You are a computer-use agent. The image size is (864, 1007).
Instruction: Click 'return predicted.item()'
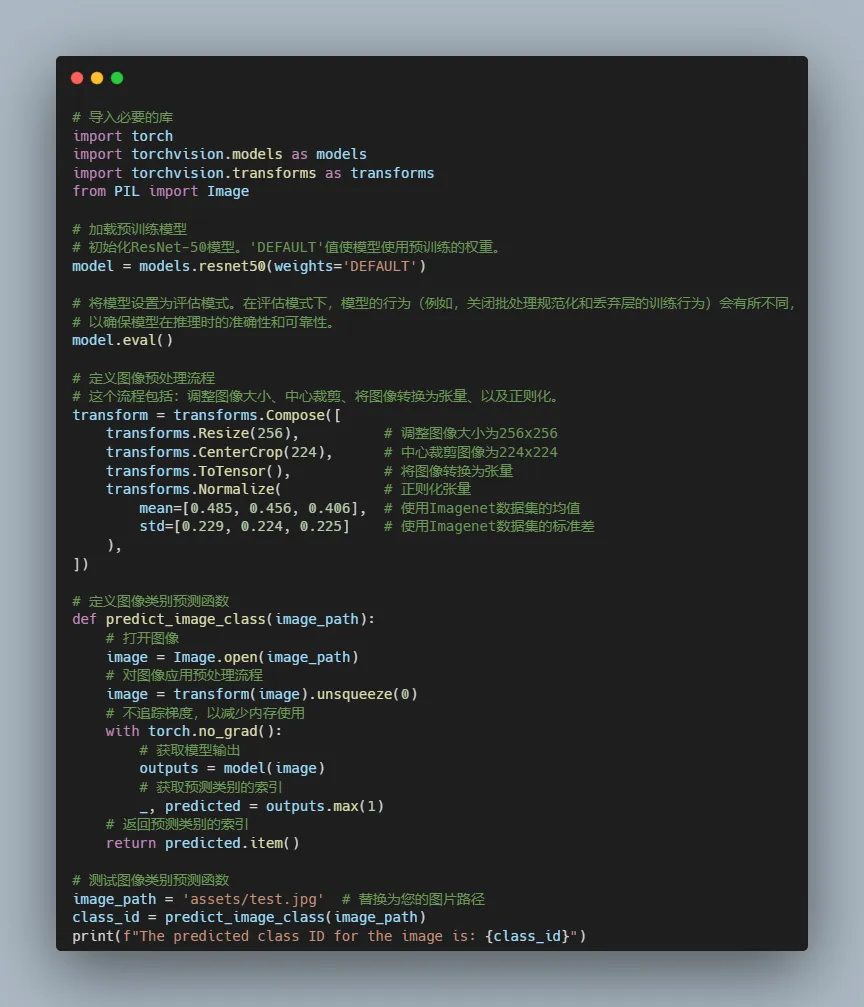coord(202,843)
